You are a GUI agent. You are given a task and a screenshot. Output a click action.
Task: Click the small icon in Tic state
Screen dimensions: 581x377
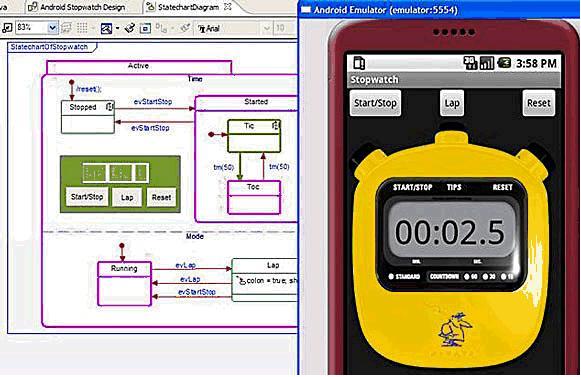276,126
